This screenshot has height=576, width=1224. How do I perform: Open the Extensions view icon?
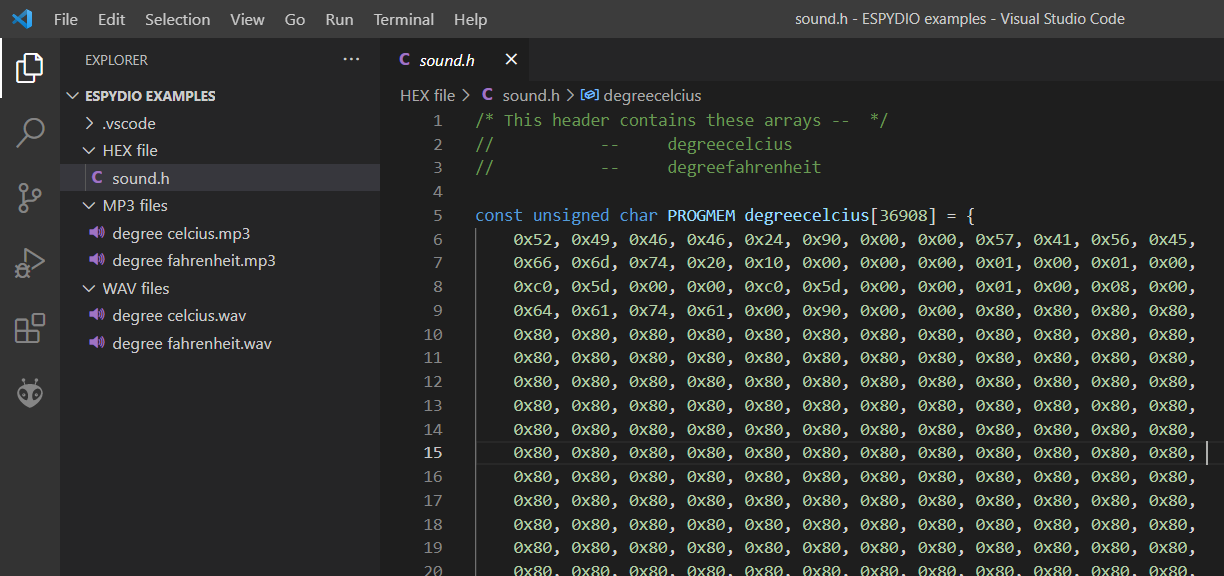tap(30, 328)
